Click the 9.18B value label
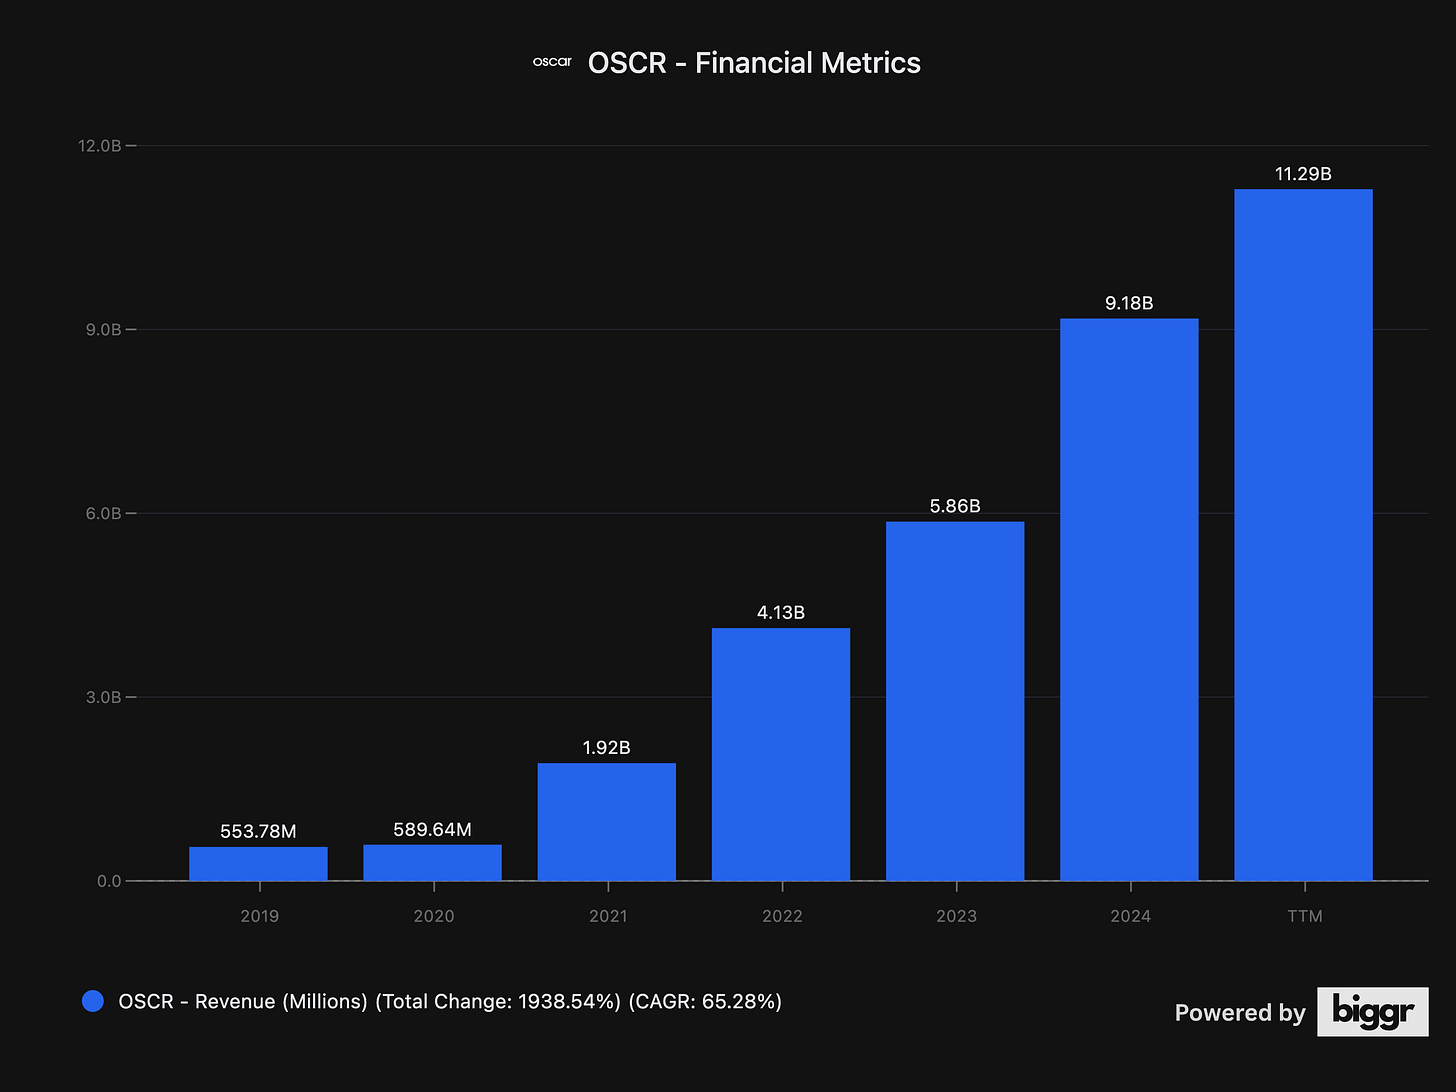This screenshot has width=1456, height=1092. [1129, 303]
